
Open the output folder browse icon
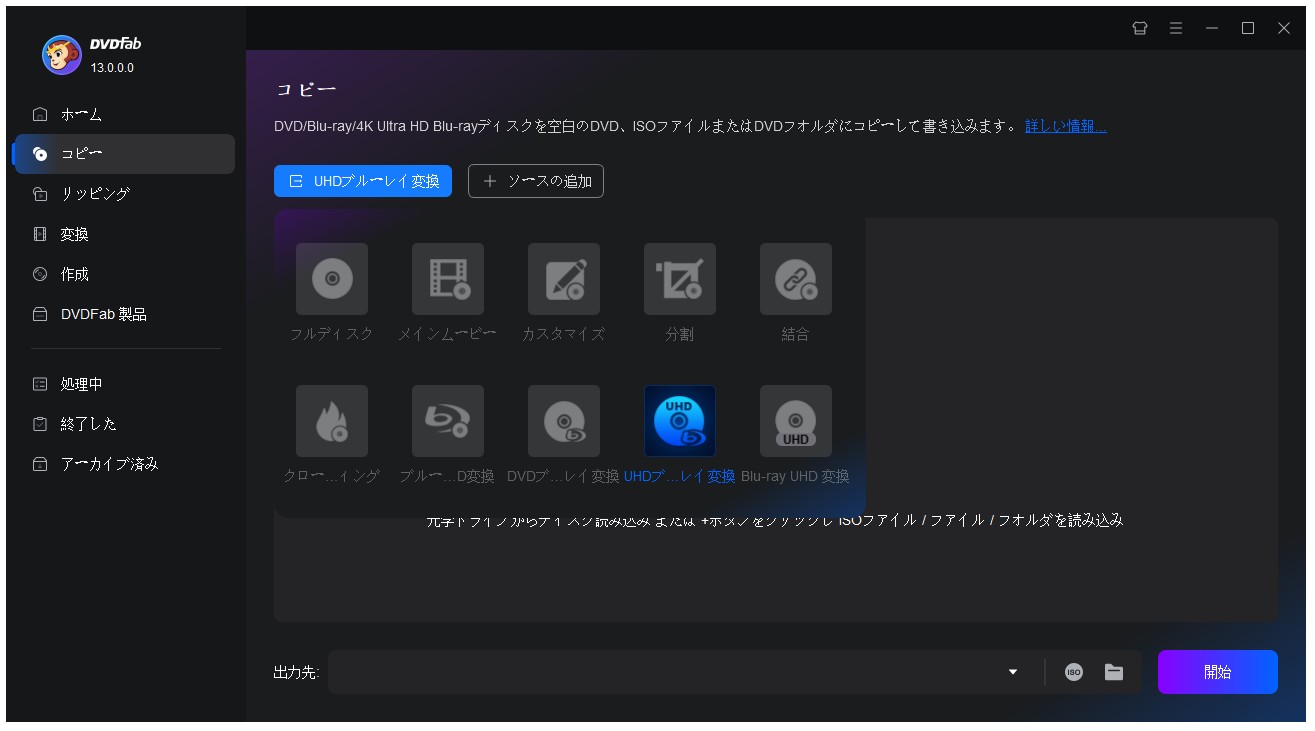click(1114, 672)
